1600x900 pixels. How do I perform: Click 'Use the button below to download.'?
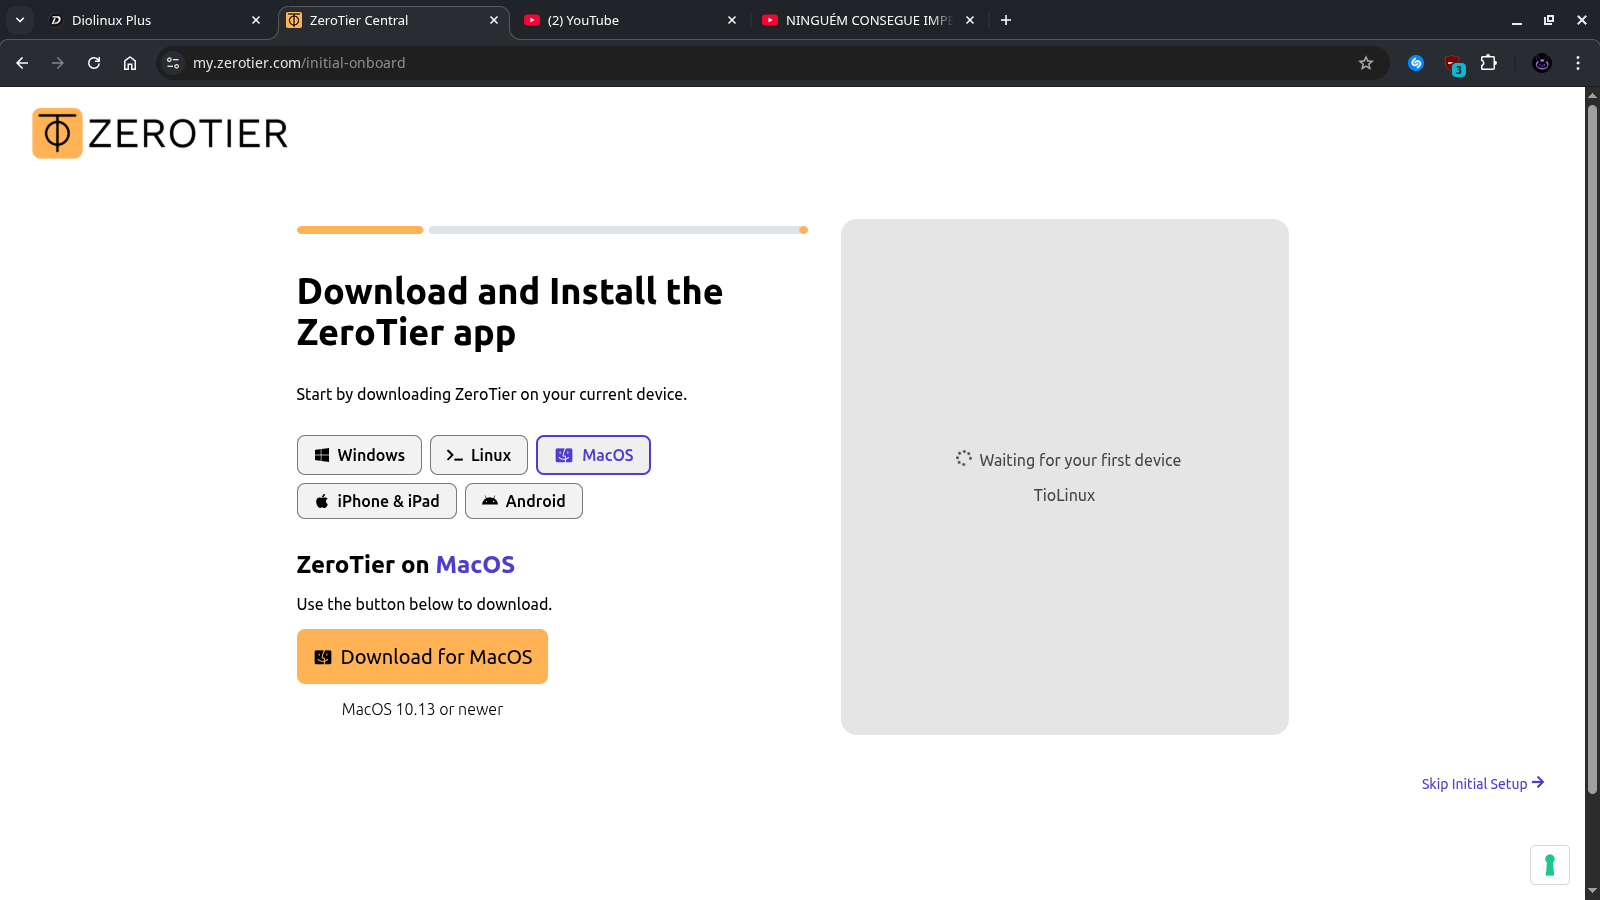(424, 604)
